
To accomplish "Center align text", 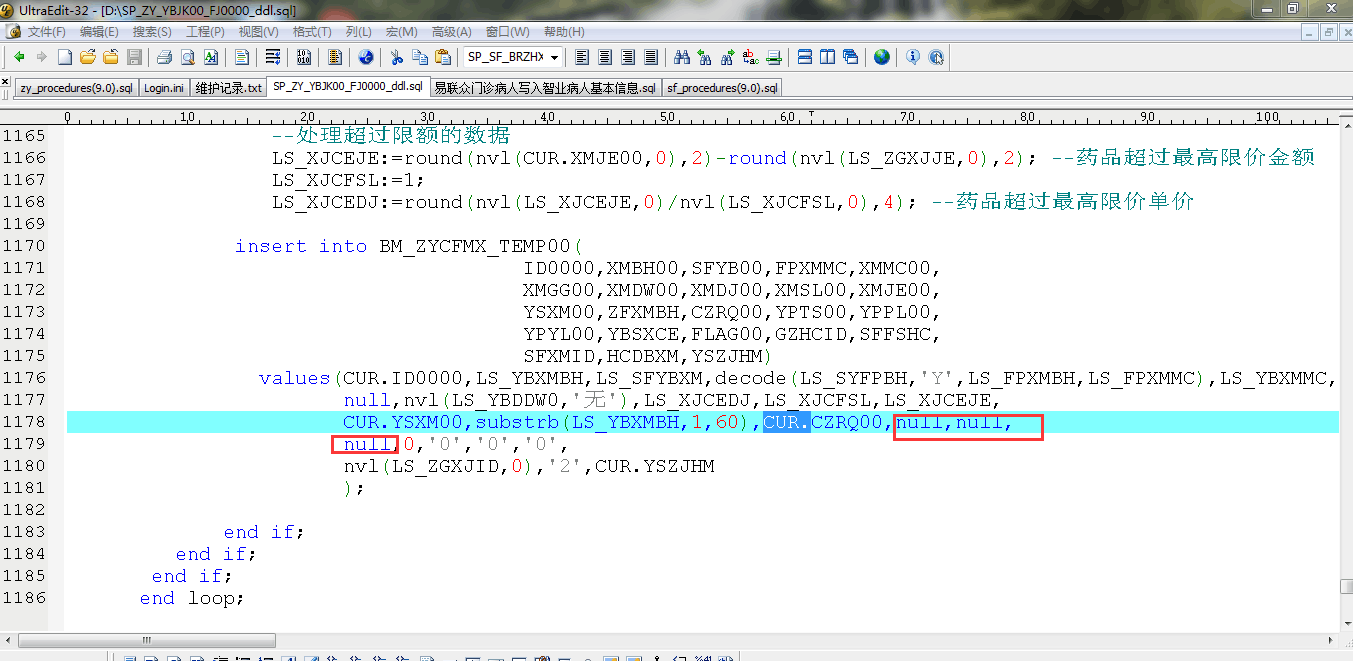I will (604, 57).
